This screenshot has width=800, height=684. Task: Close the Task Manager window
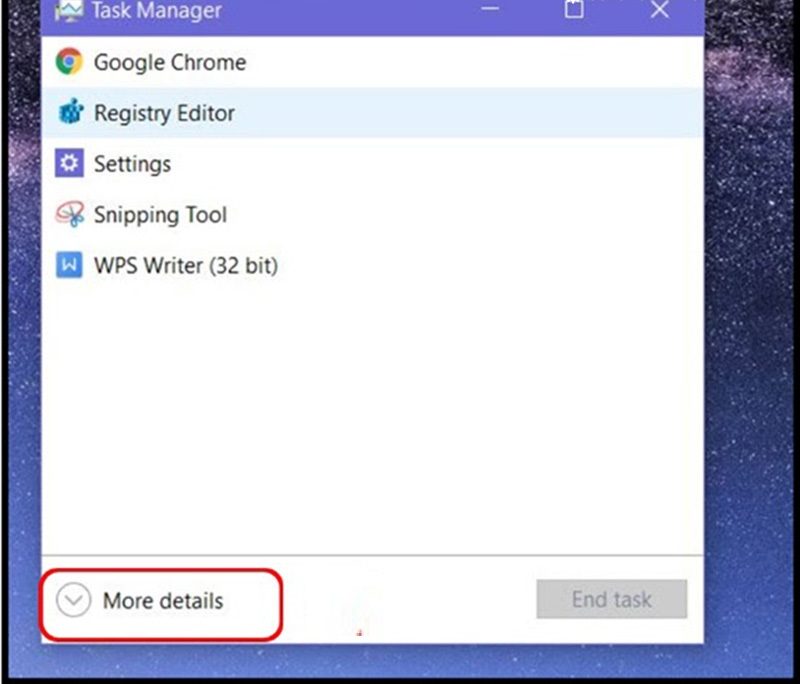click(660, 9)
